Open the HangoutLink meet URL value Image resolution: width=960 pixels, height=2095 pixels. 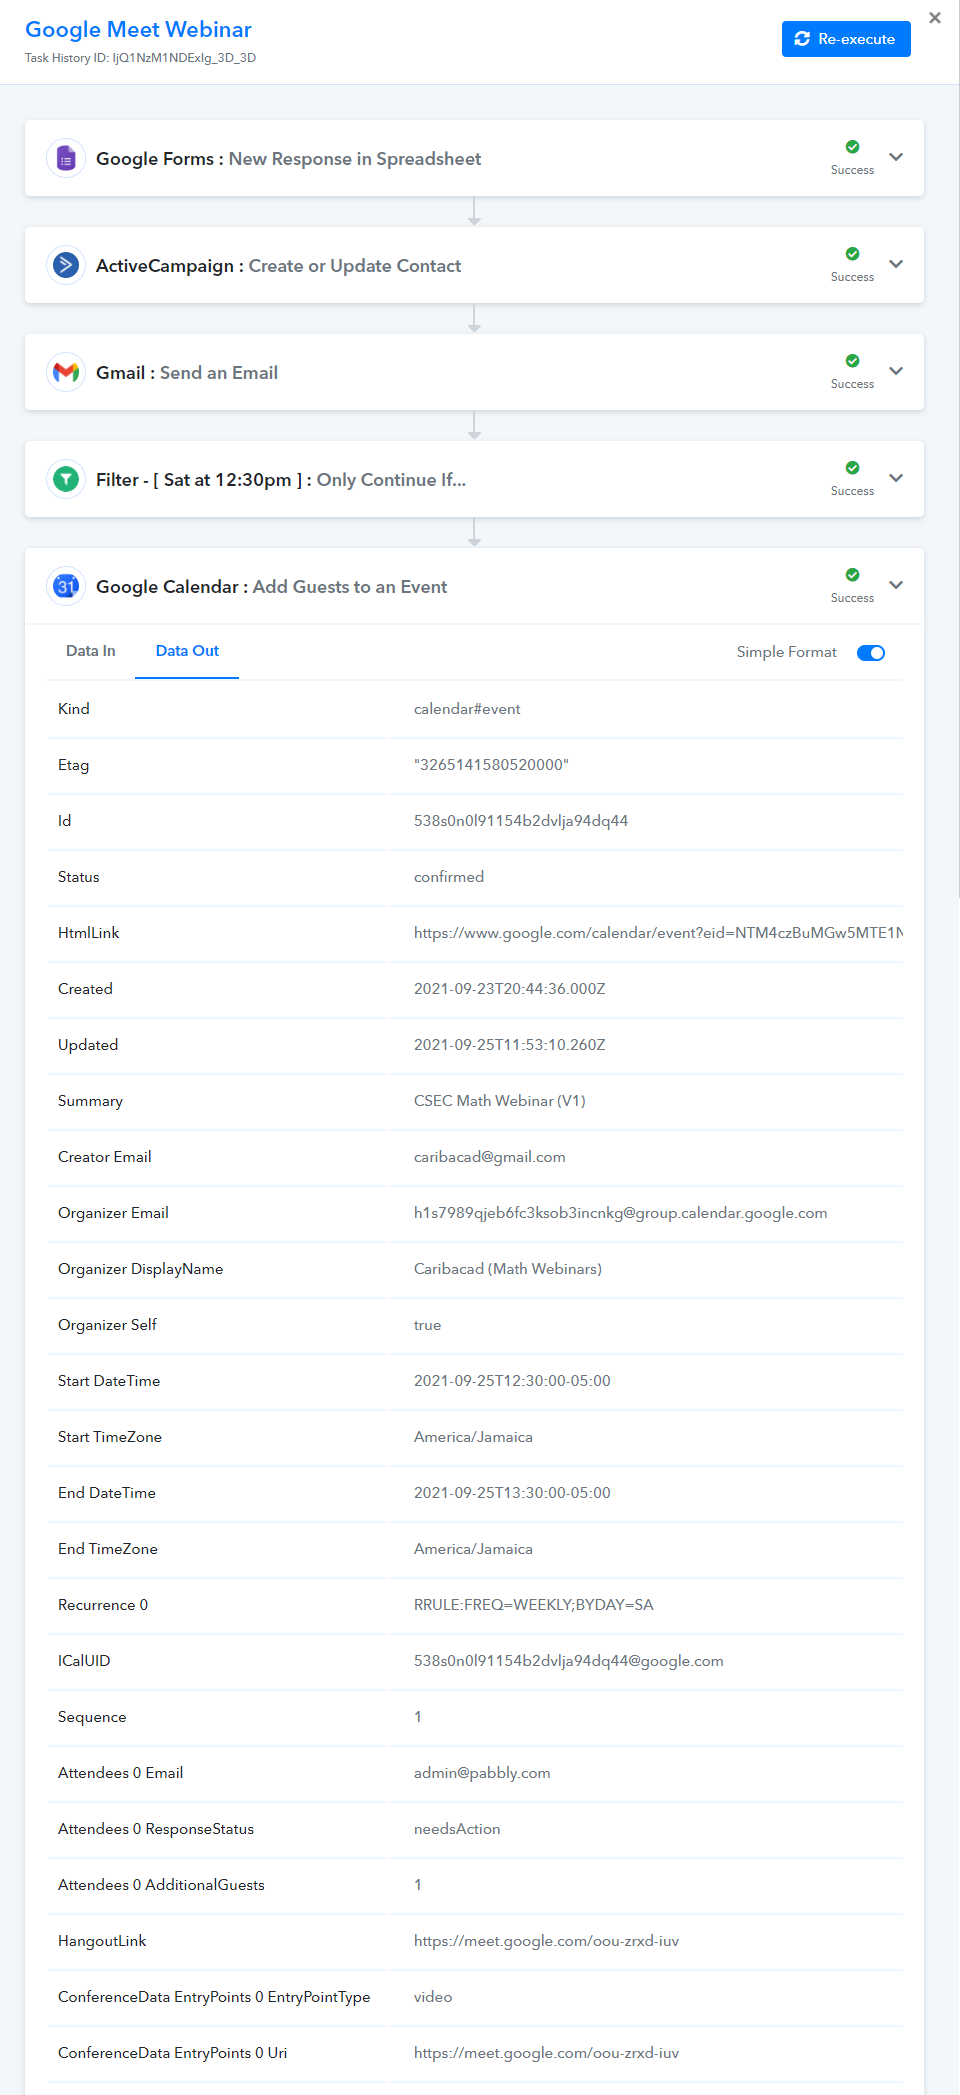[546, 1941]
